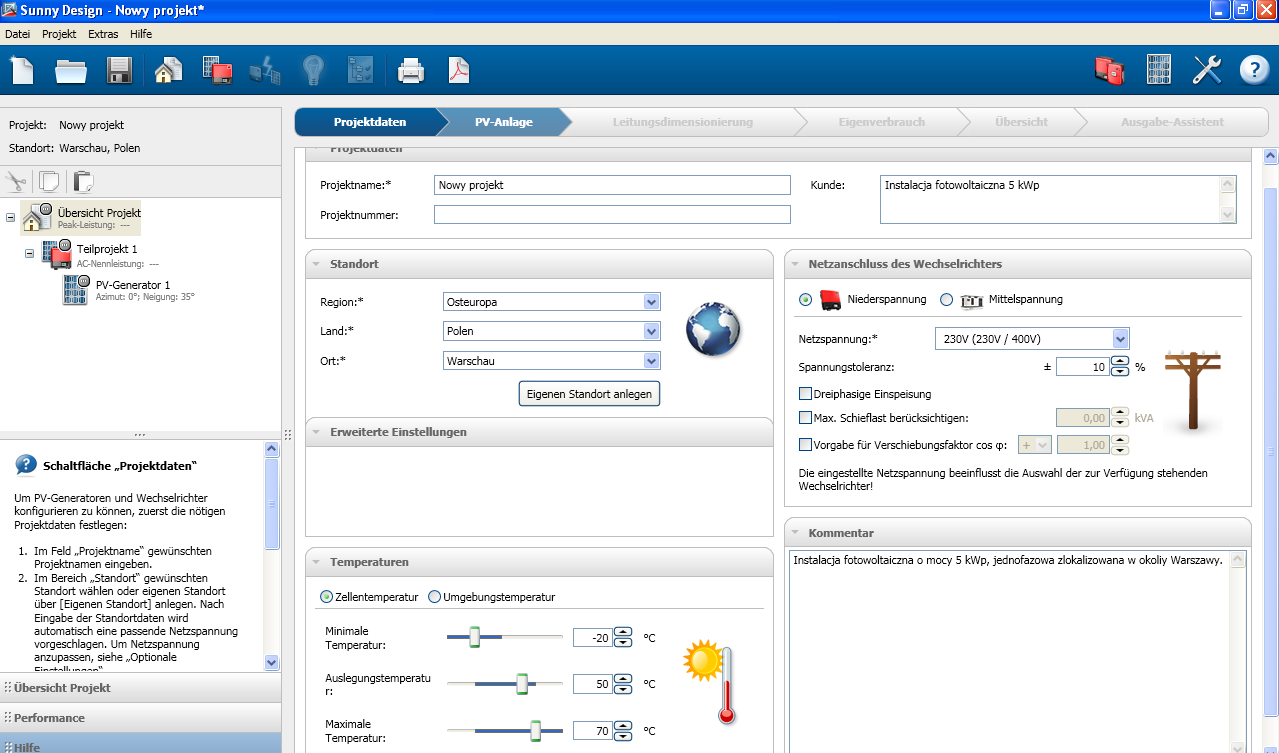Open the Region dropdown
The height and width of the screenshot is (753, 1279).
(652, 302)
